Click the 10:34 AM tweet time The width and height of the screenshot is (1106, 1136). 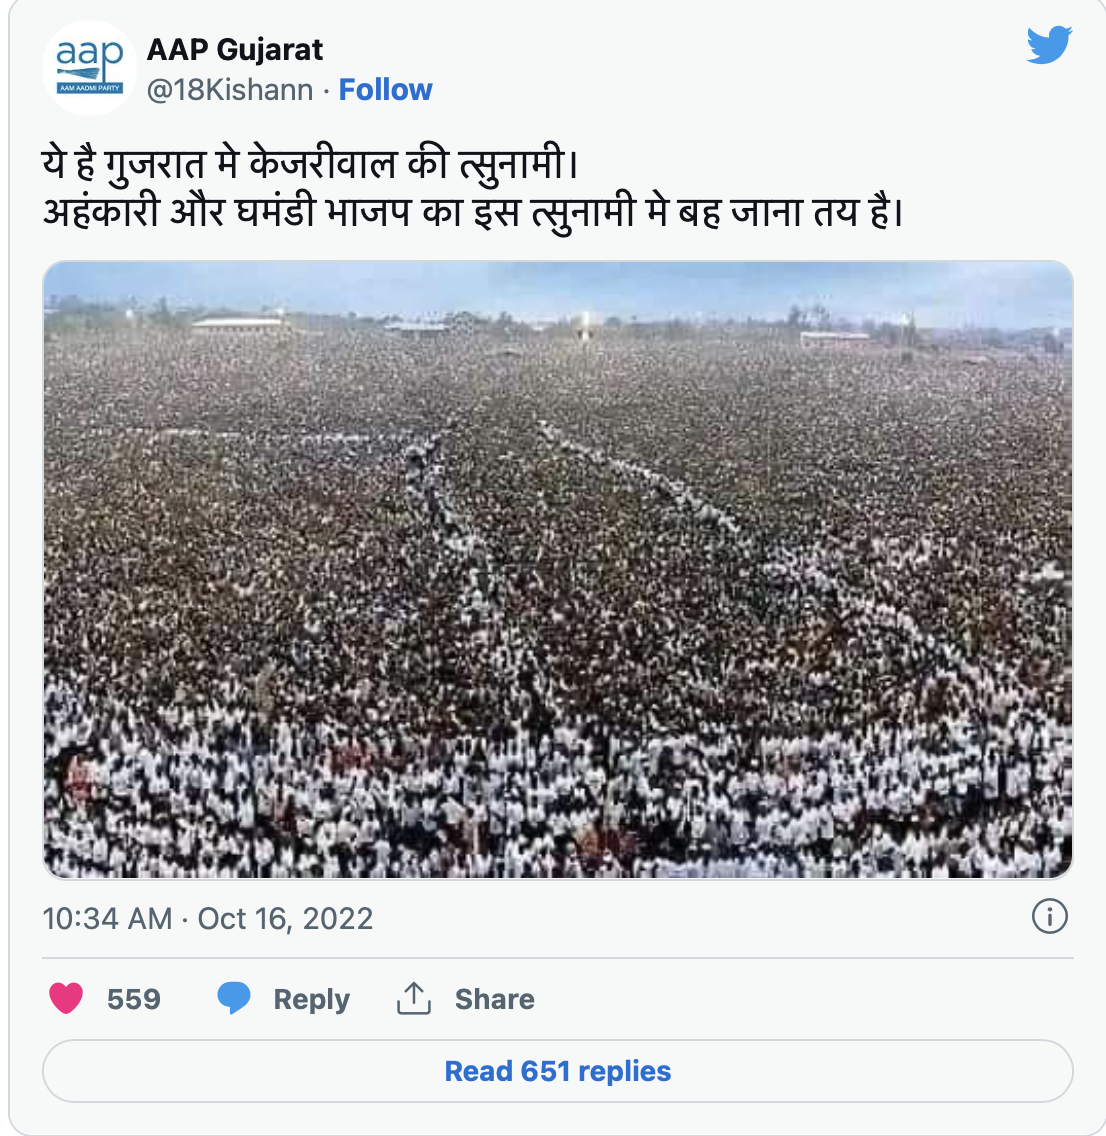coord(107,918)
